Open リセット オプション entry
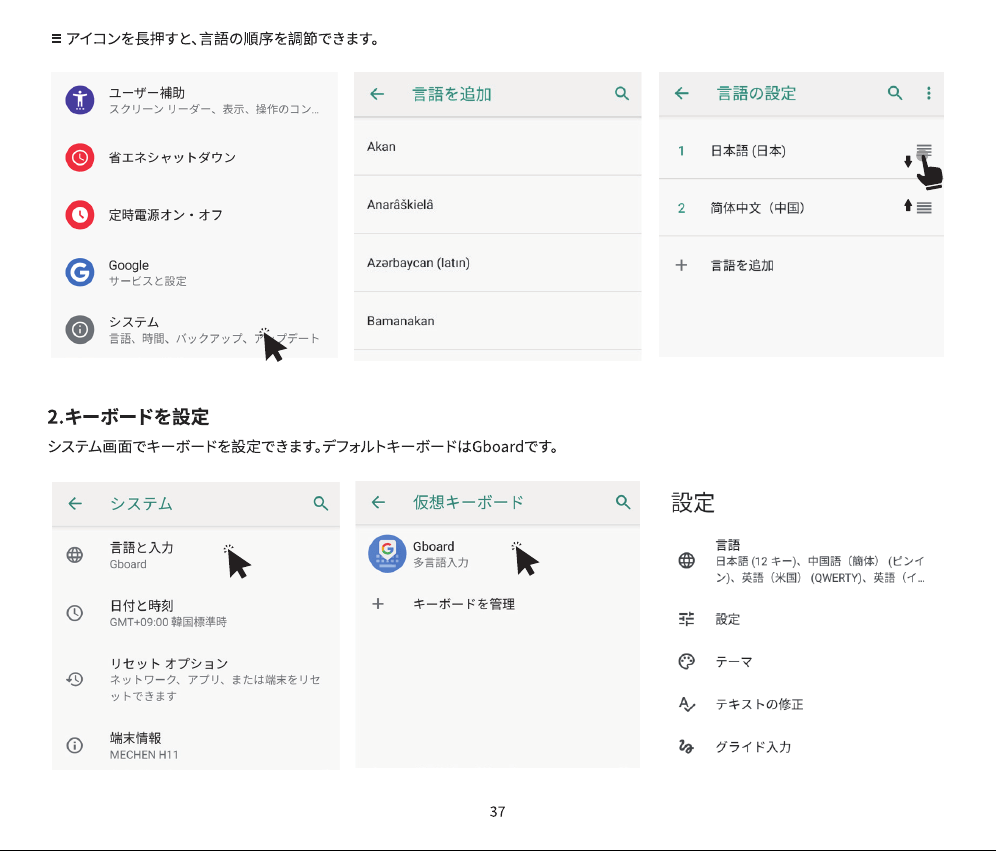 196,679
